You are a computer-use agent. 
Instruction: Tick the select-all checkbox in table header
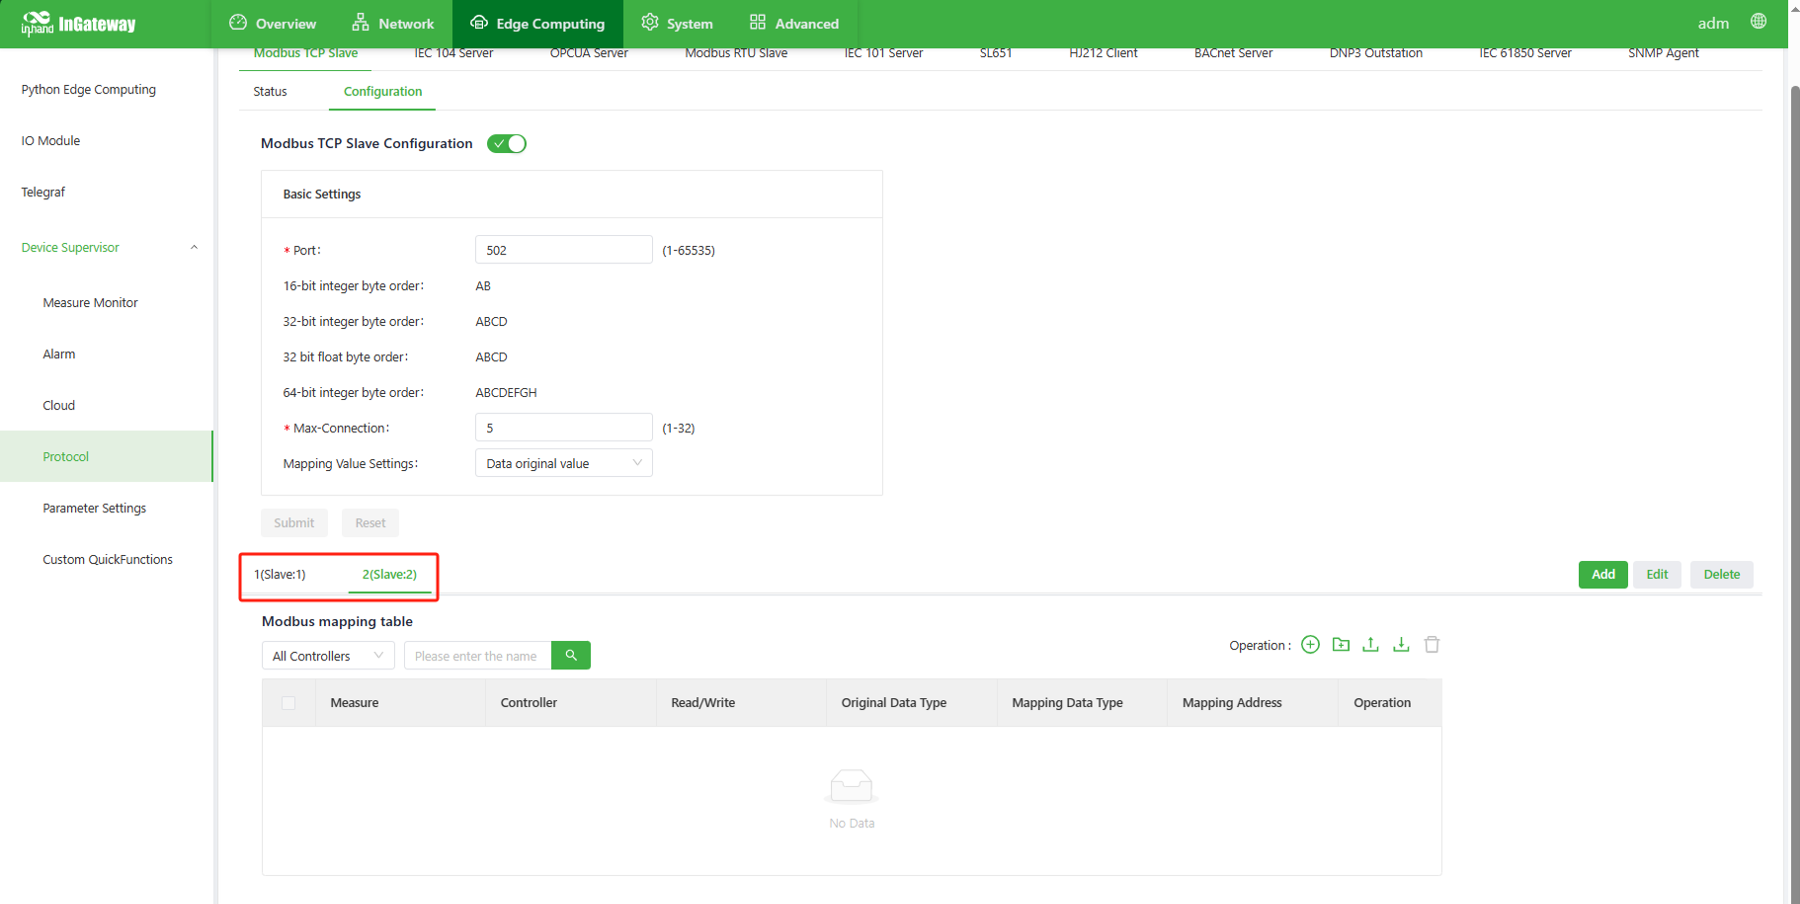(289, 703)
